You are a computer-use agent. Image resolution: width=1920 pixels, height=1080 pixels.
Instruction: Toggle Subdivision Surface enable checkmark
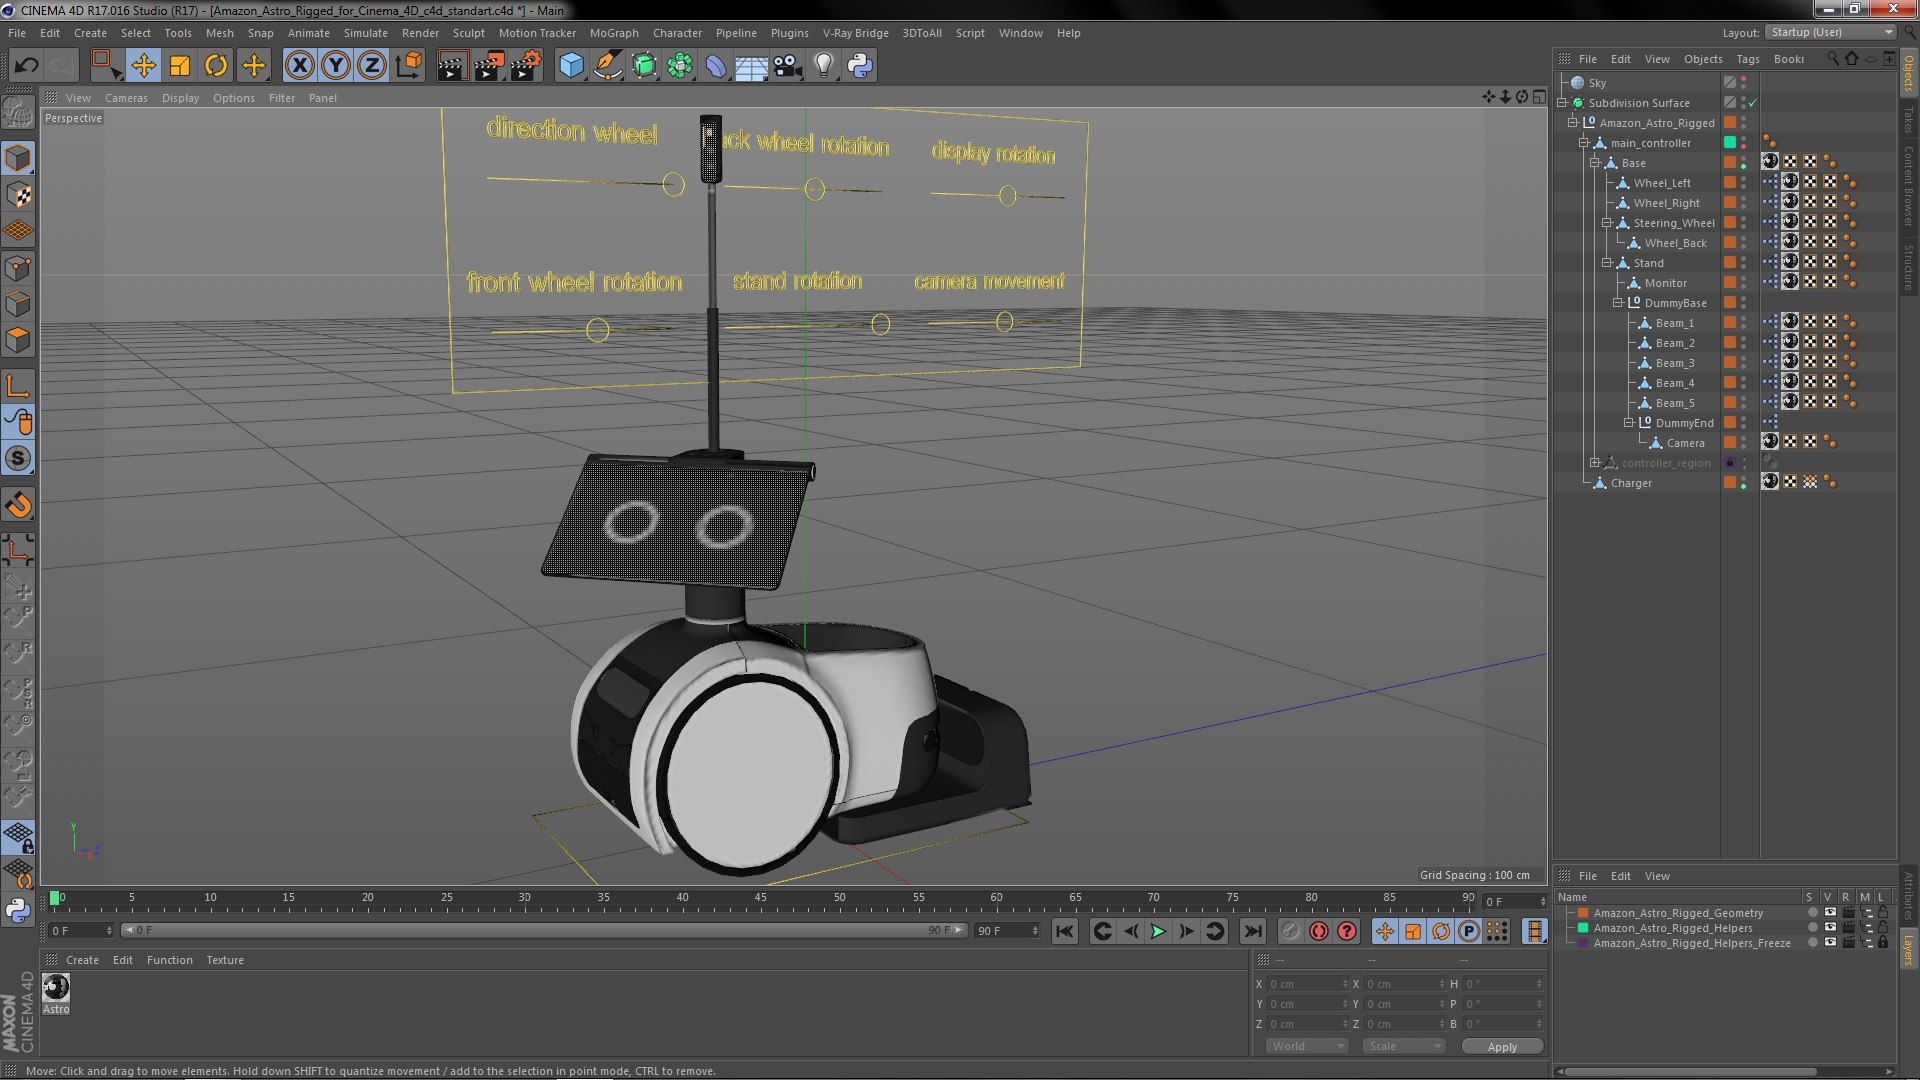(1752, 103)
